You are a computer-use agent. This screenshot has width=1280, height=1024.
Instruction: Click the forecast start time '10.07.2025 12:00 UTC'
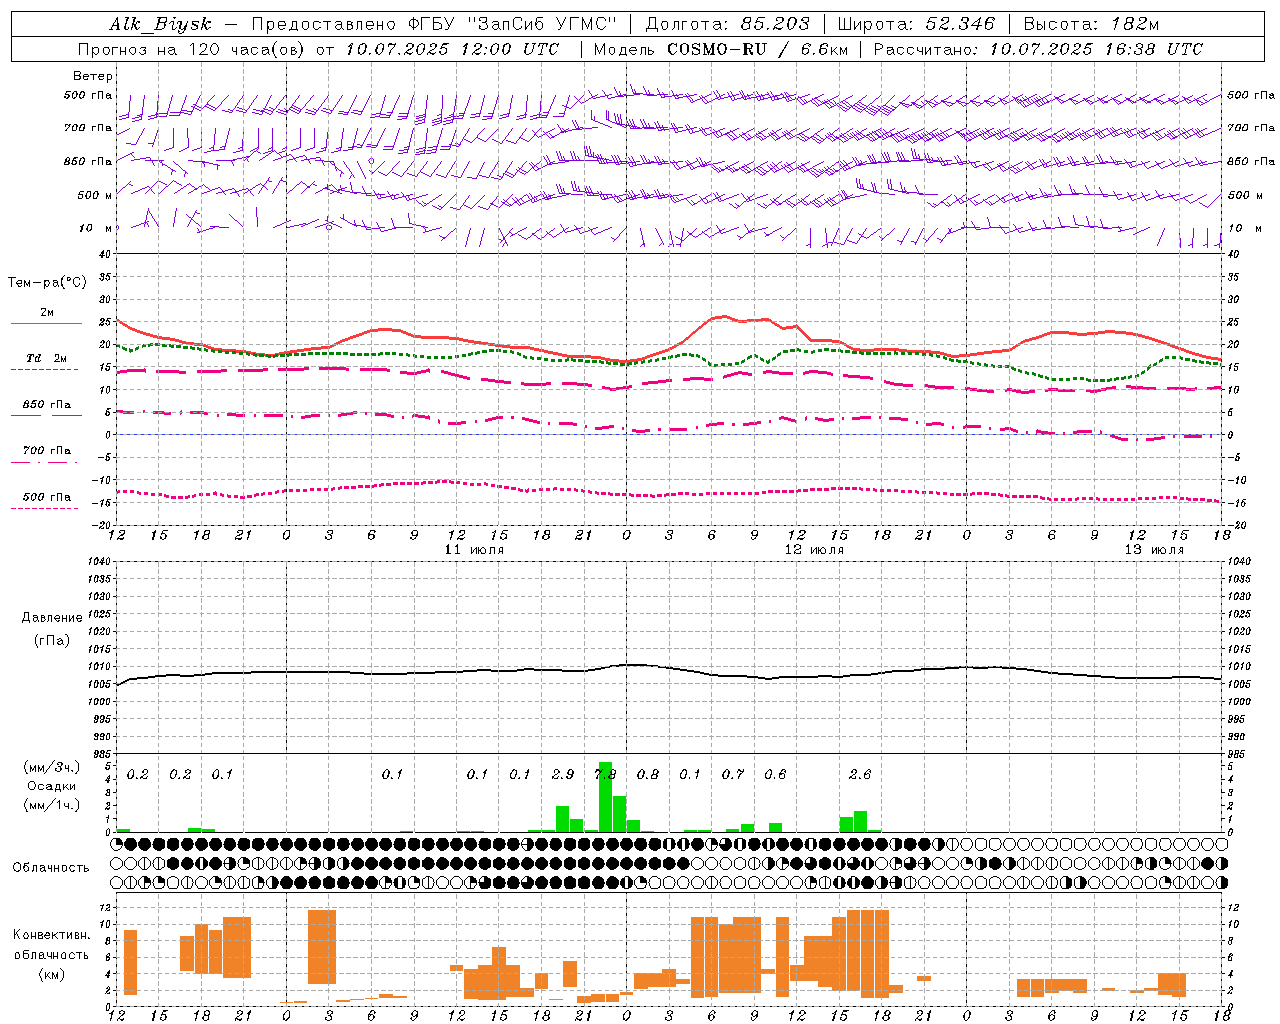(452, 49)
